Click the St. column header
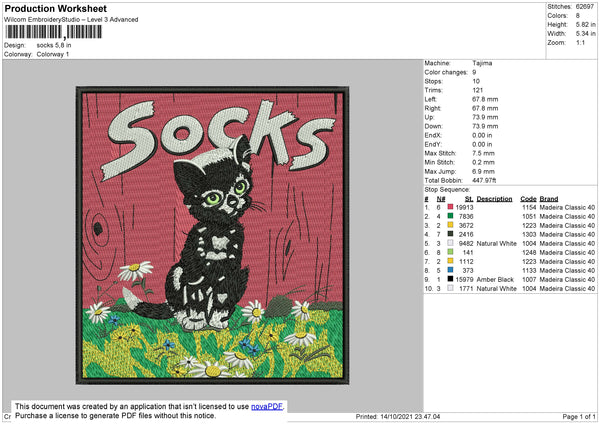 pyautogui.click(x=468, y=198)
